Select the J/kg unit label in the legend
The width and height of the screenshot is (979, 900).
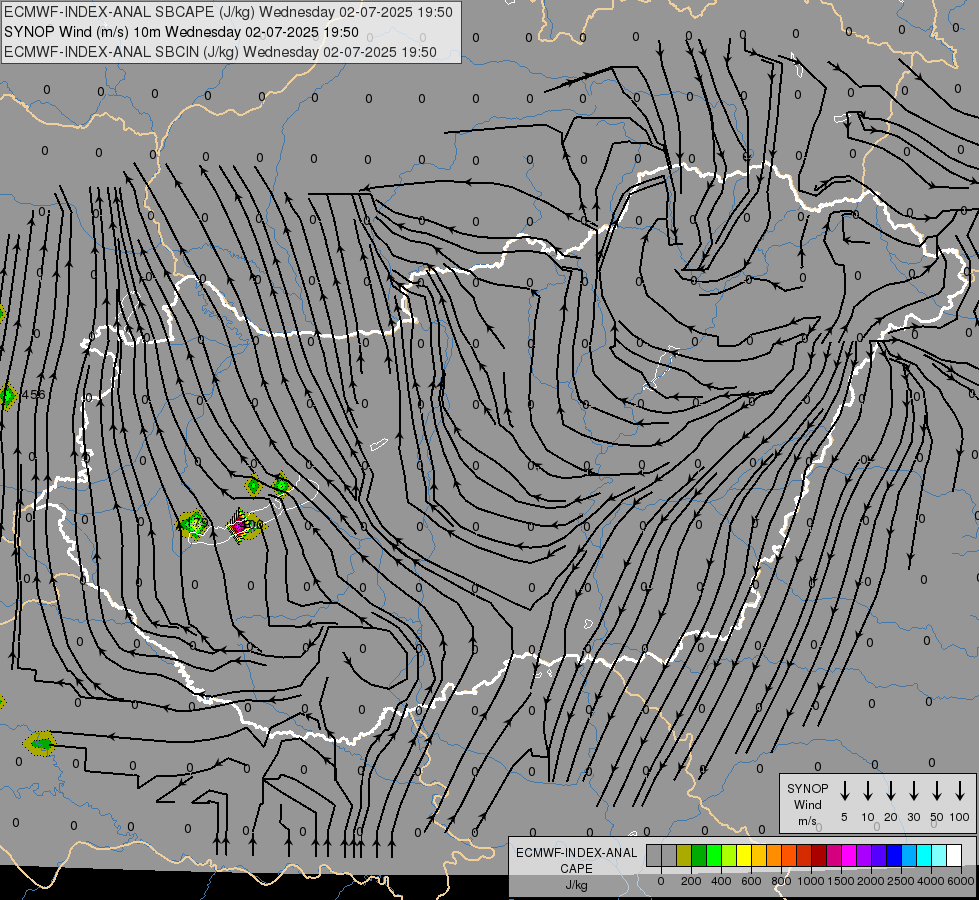[576, 885]
